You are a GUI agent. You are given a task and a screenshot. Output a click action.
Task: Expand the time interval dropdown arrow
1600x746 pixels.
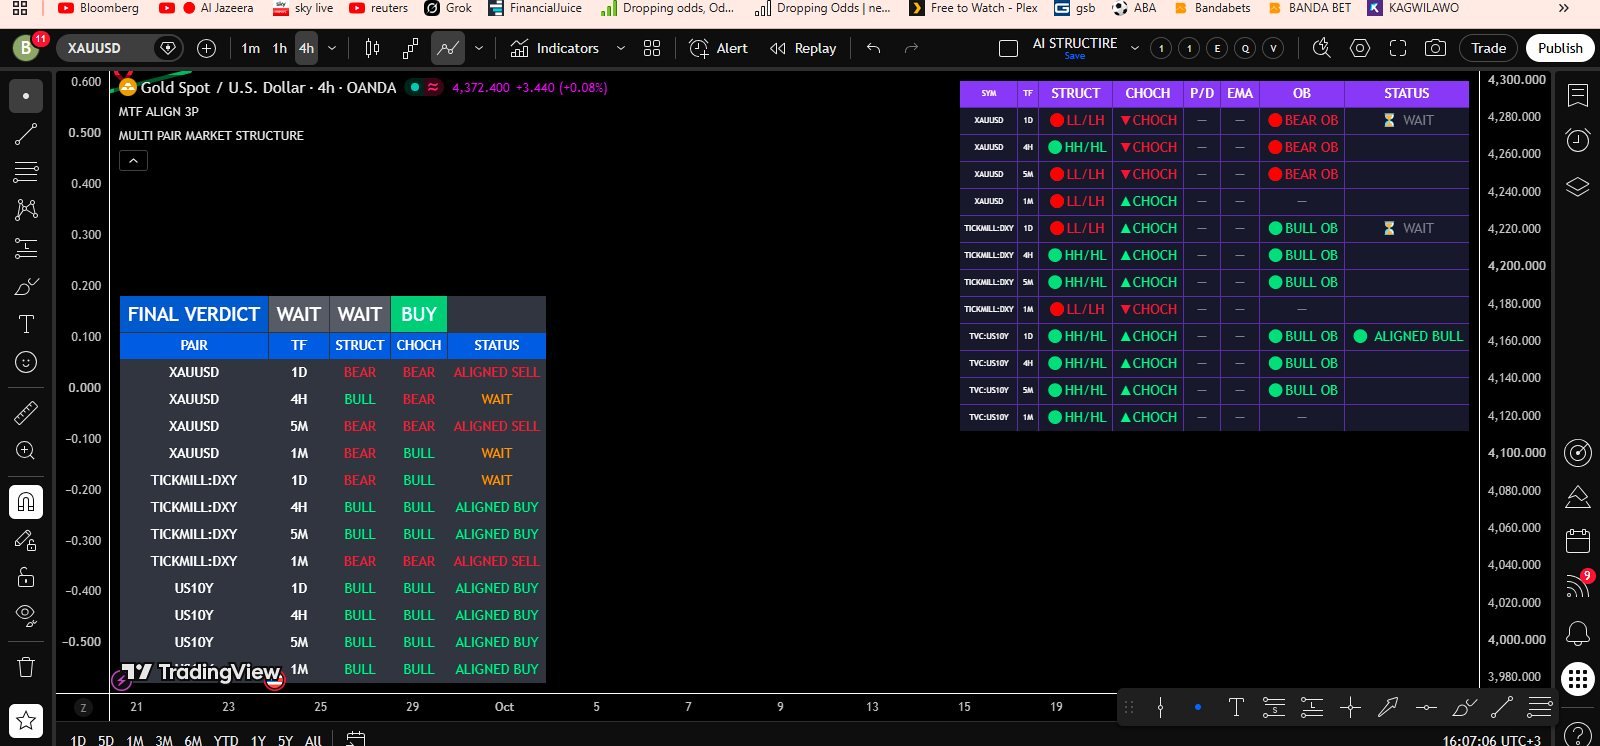(332, 48)
